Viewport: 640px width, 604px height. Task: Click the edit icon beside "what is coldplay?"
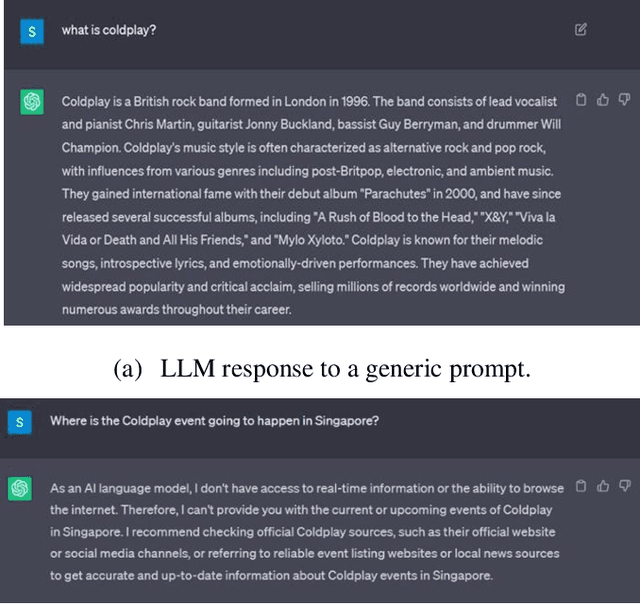(x=581, y=30)
